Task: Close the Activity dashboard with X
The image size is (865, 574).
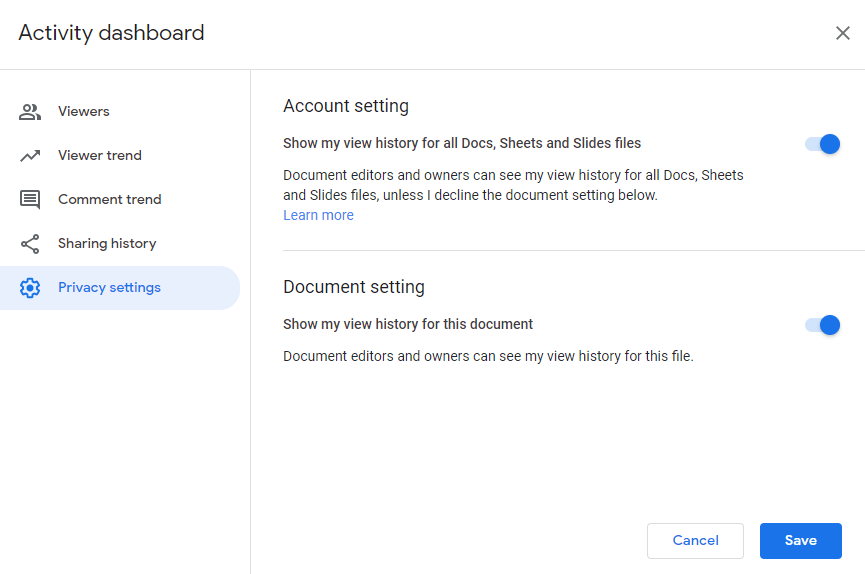Action: 842,33
